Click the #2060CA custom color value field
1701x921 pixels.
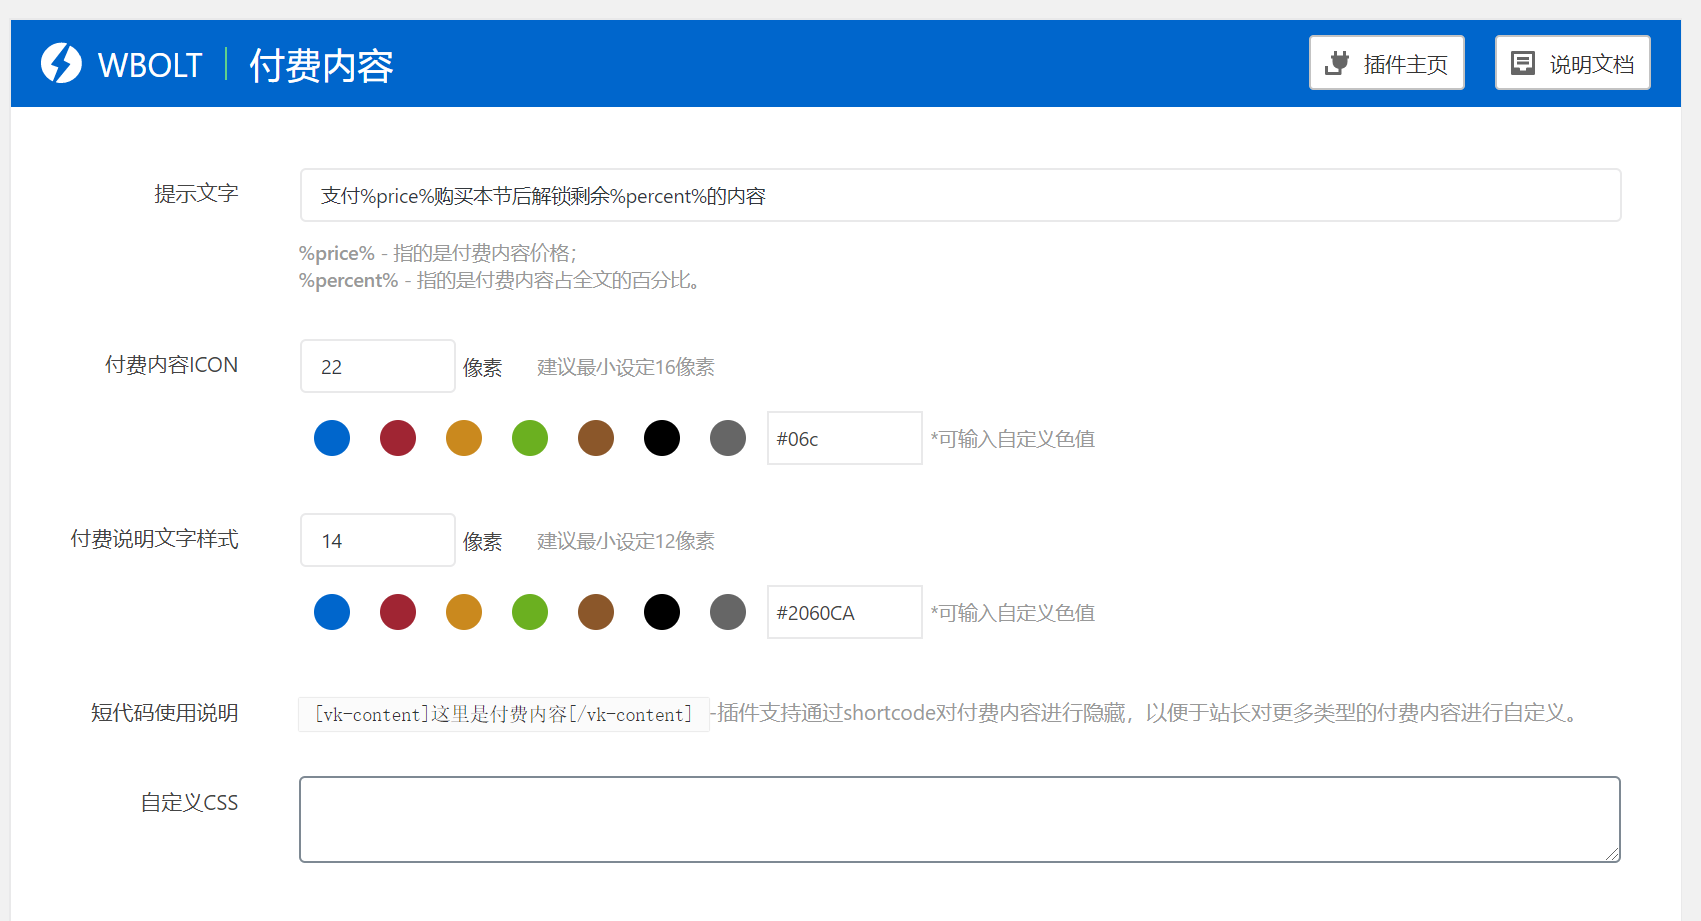tap(843, 612)
